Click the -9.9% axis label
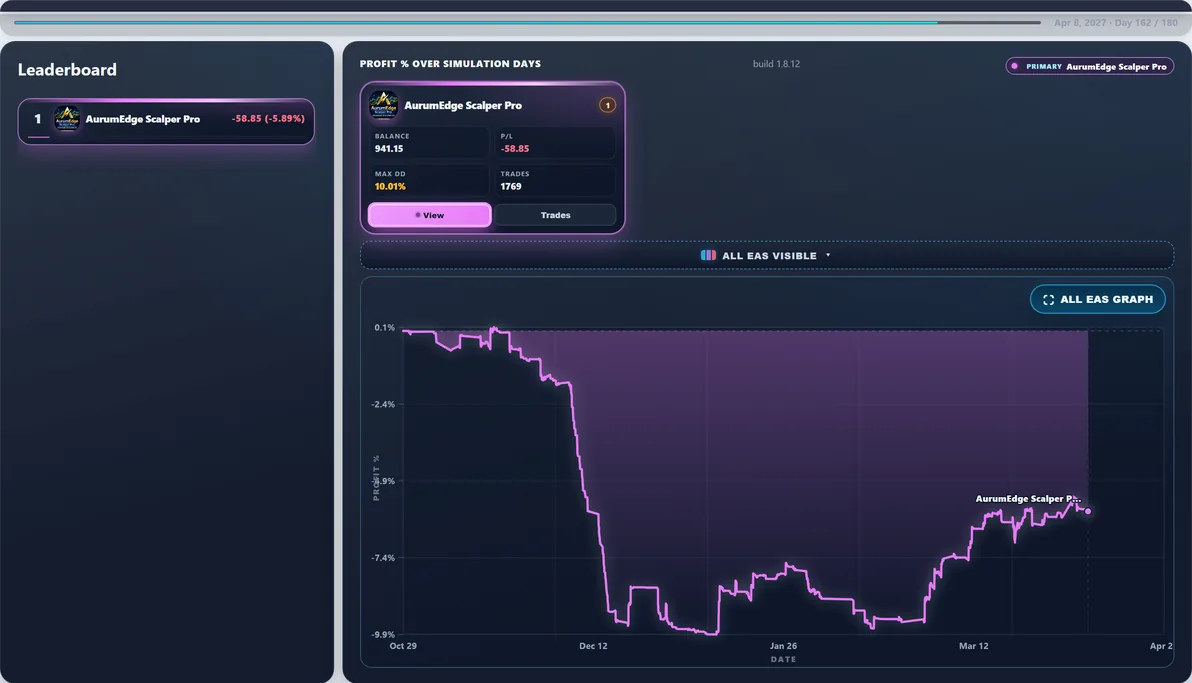This screenshot has width=1192, height=683. (x=383, y=634)
